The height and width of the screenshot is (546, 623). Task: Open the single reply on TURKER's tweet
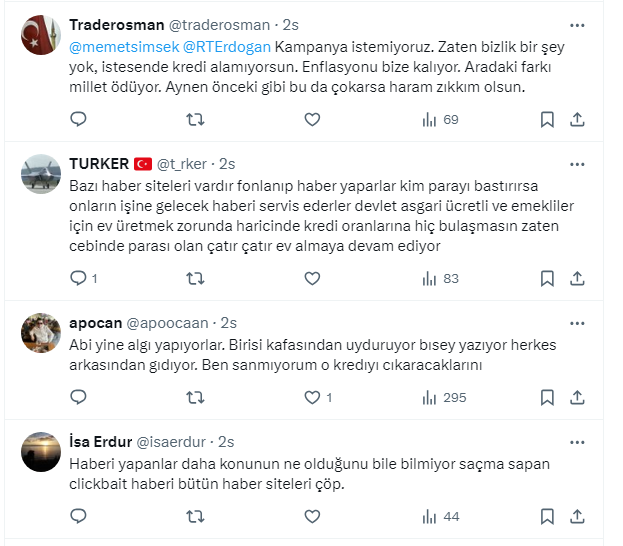coord(83,279)
